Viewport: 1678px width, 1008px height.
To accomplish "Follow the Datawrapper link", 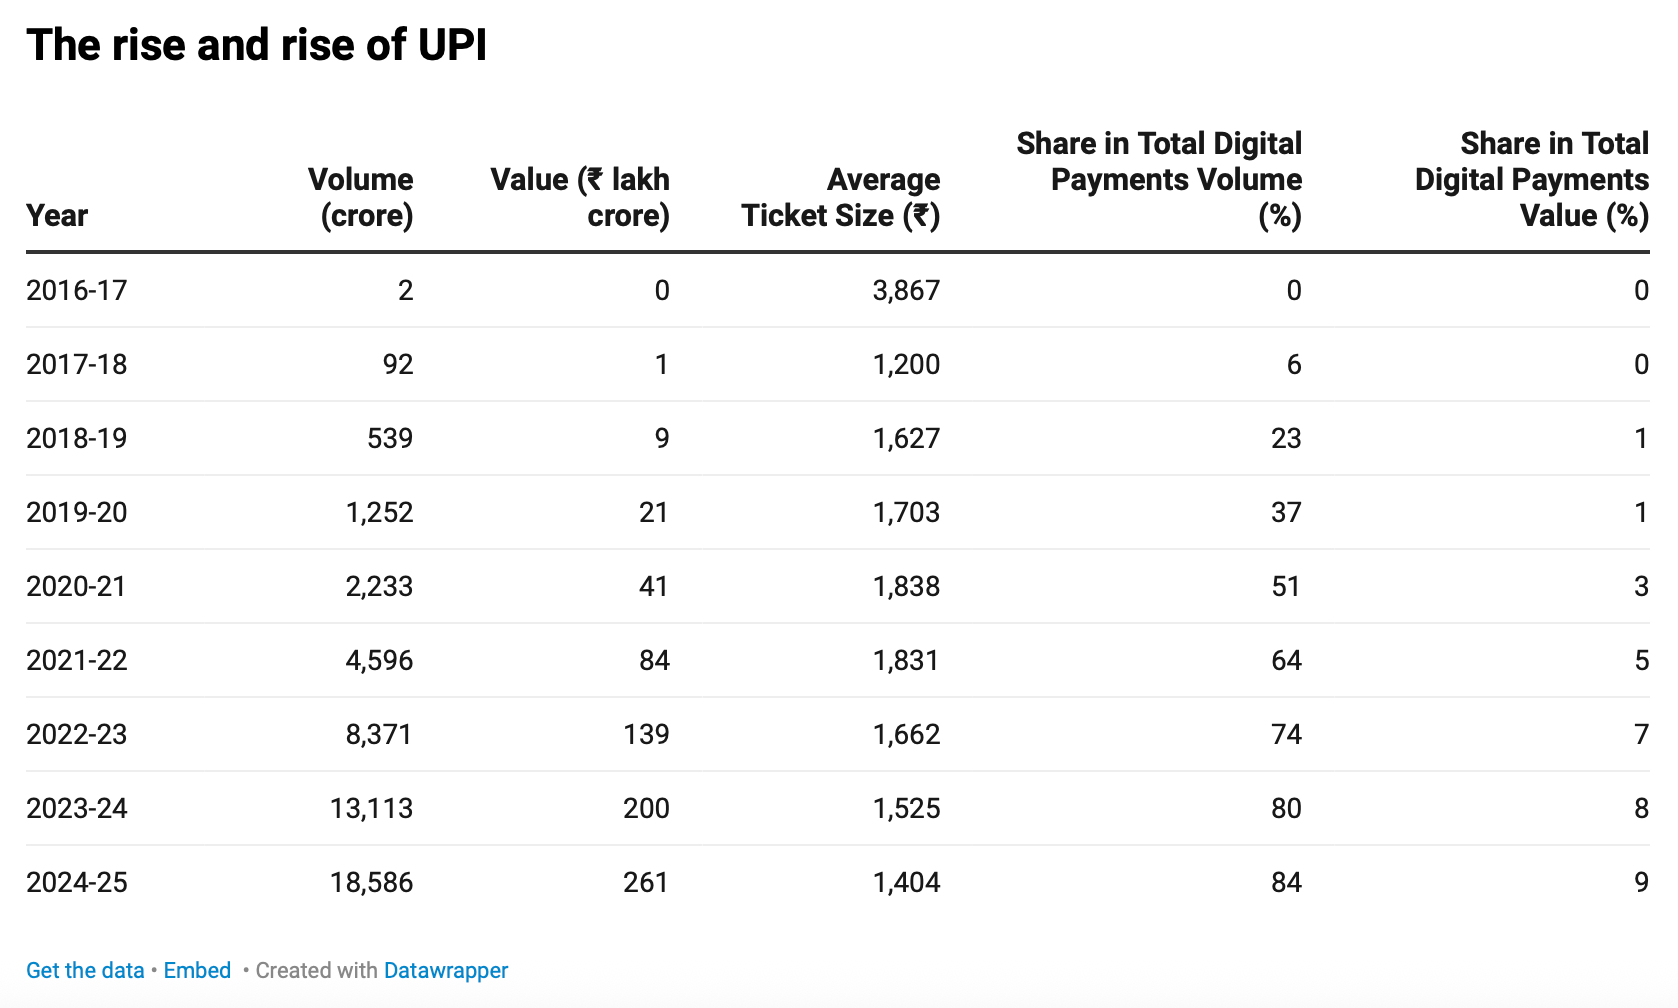I will (446, 970).
